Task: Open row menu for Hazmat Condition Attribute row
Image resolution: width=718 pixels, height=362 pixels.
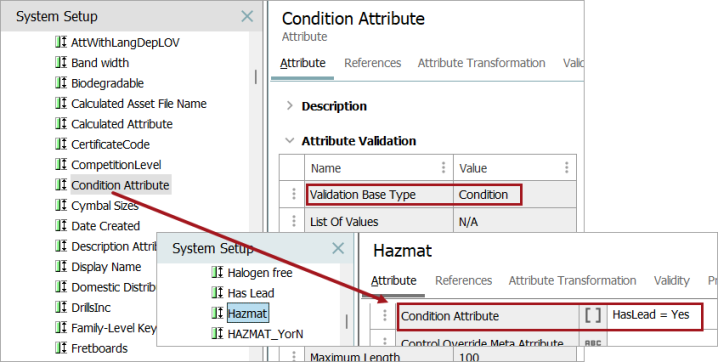Action: pos(385,315)
